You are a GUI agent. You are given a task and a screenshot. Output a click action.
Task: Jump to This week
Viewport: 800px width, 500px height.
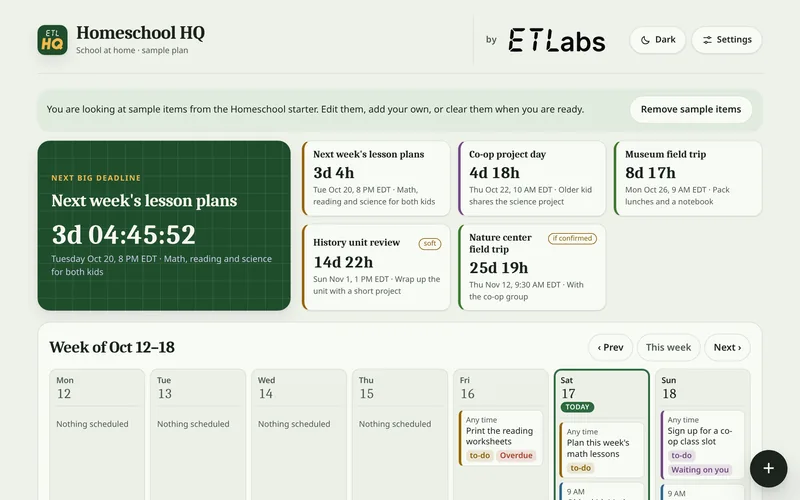pyautogui.click(x=668, y=347)
